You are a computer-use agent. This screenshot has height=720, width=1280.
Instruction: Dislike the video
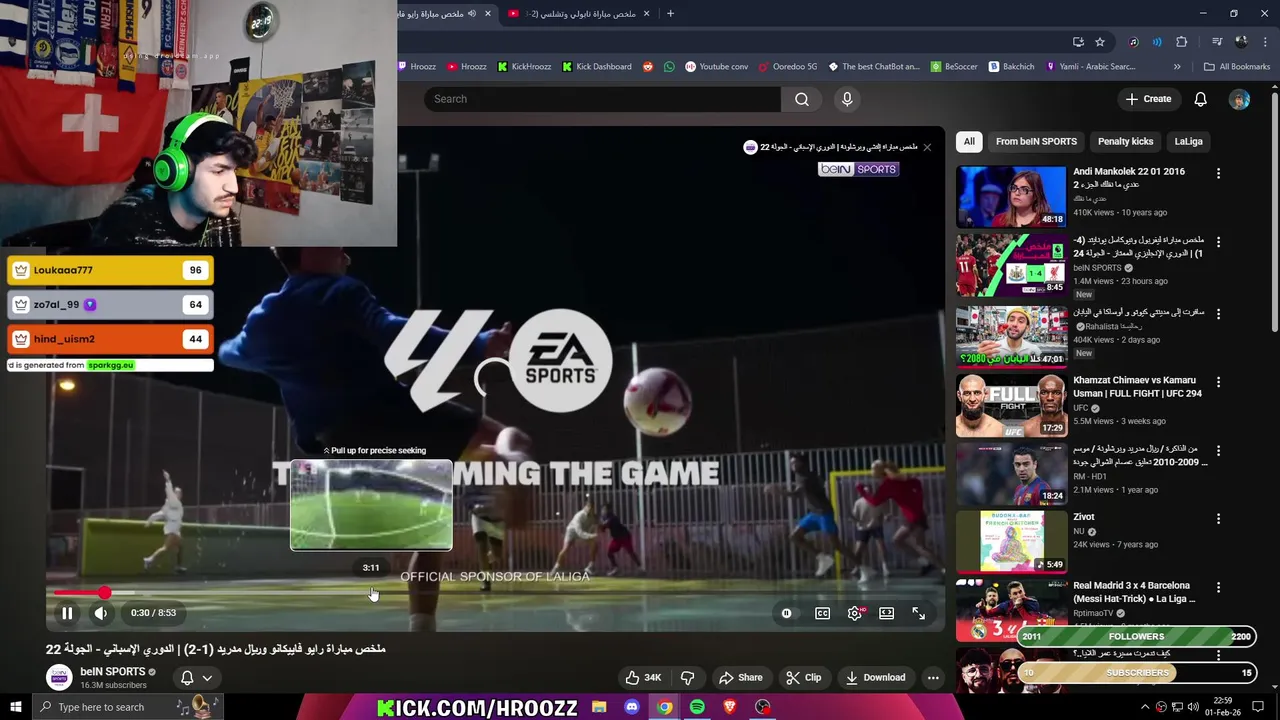coord(687,677)
